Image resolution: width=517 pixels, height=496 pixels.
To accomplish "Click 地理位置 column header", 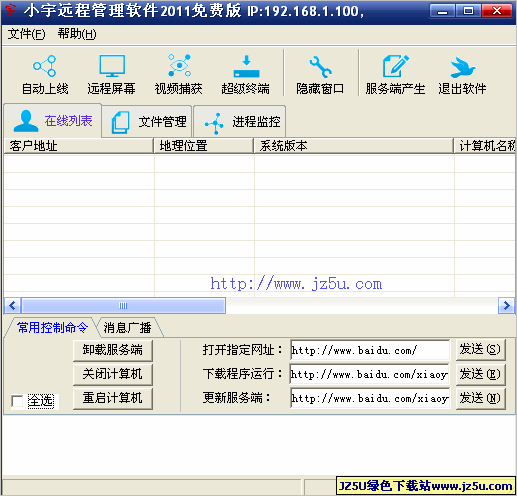I will tap(204, 146).
